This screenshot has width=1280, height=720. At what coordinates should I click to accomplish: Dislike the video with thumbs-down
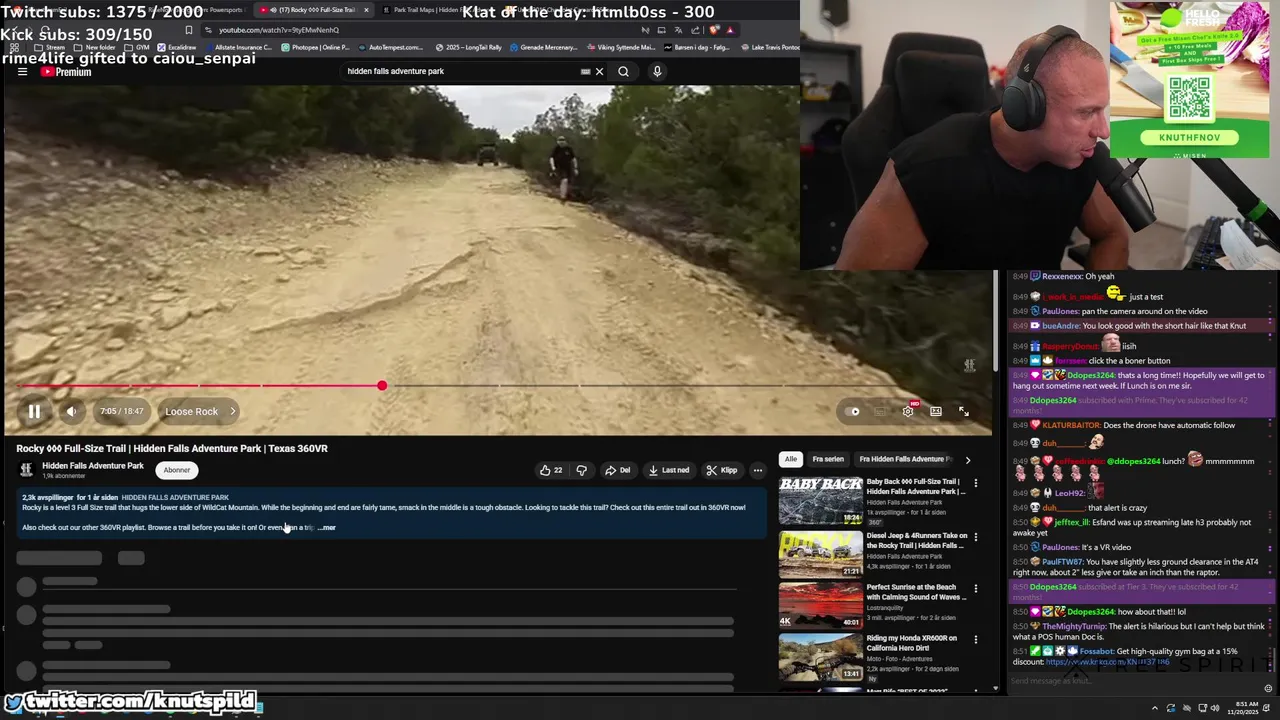click(581, 470)
